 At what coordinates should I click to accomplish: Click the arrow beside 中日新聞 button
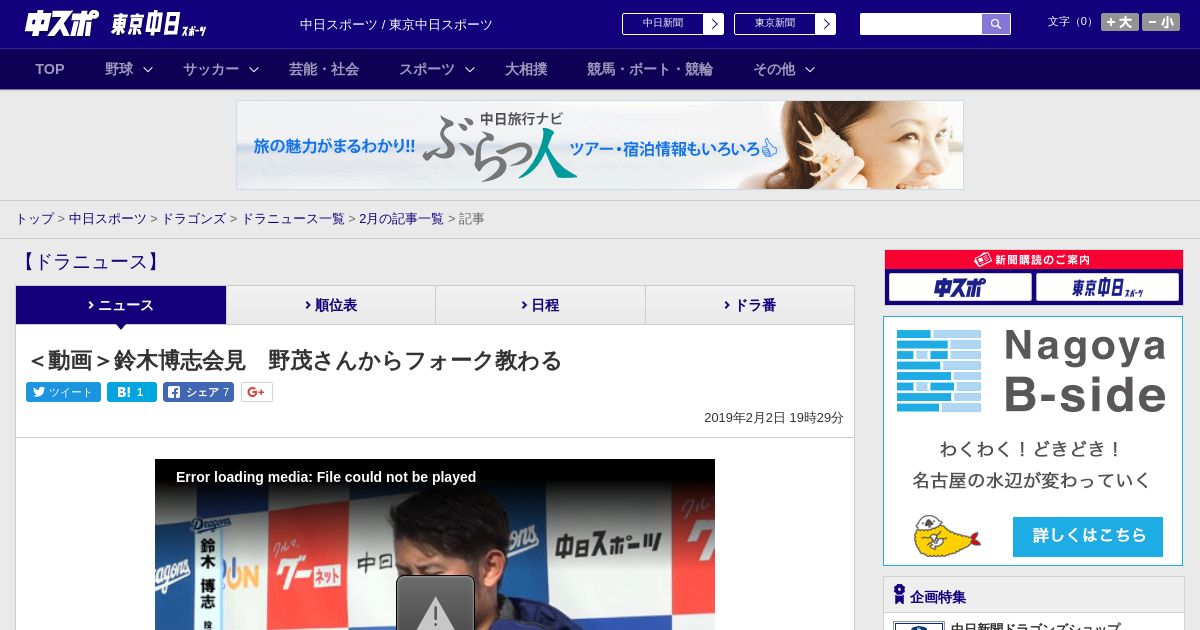[714, 24]
